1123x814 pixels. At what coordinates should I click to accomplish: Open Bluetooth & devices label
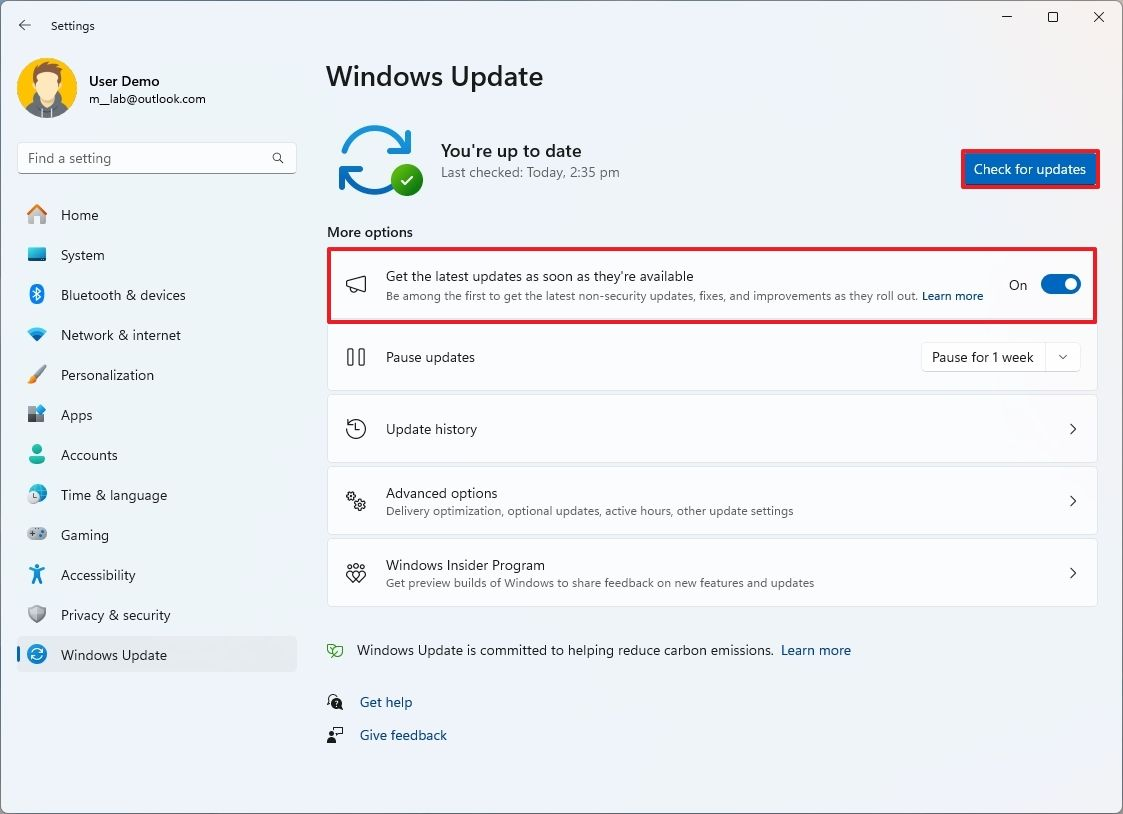point(123,295)
